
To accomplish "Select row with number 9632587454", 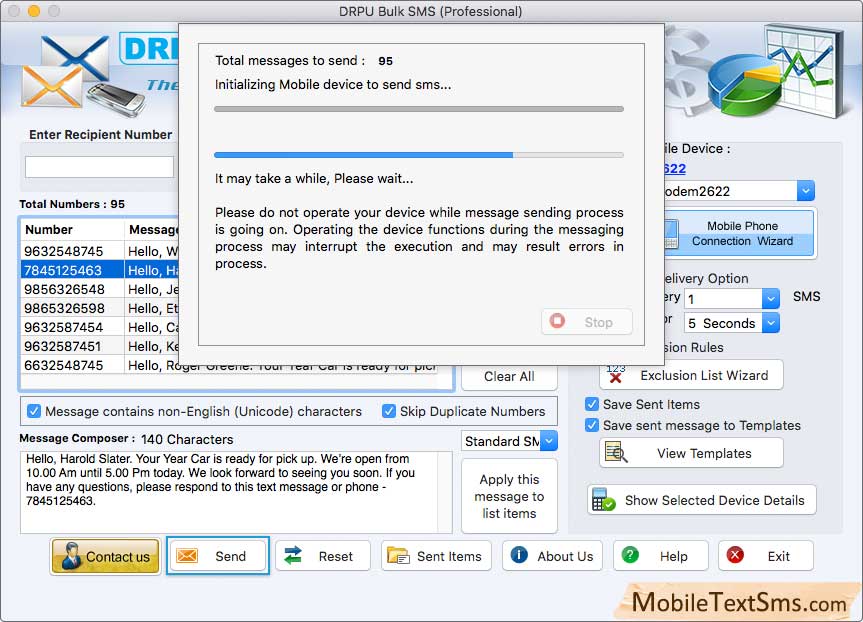I will click(x=100, y=327).
